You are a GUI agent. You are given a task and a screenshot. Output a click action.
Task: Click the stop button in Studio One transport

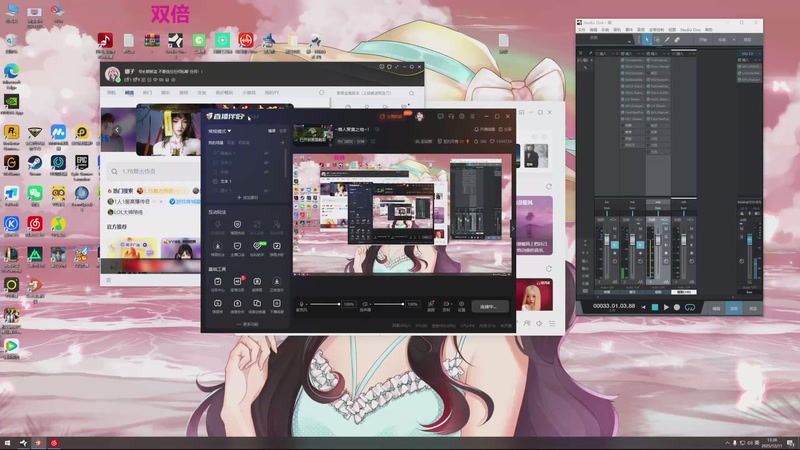[655, 307]
